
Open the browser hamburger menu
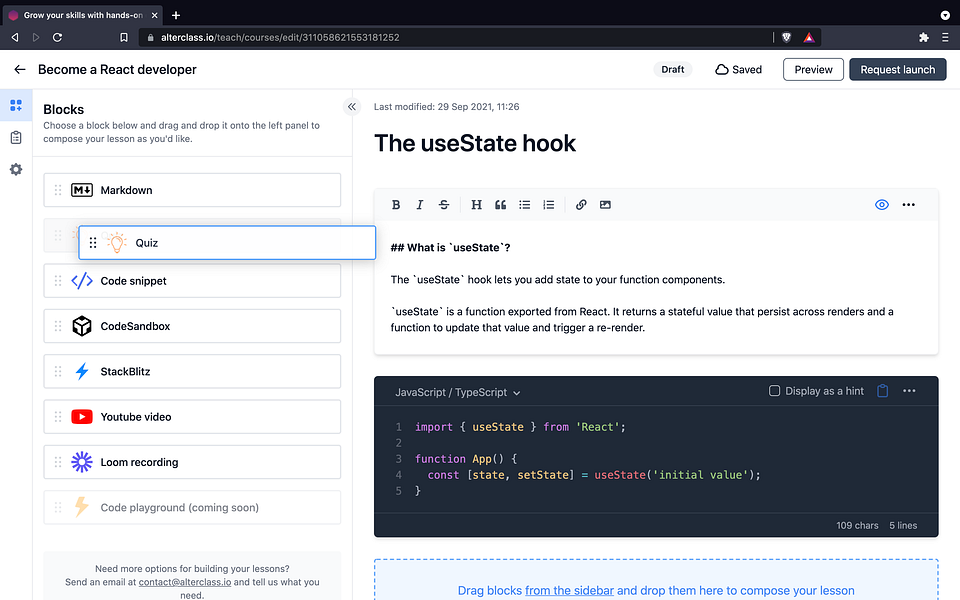(945, 37)
